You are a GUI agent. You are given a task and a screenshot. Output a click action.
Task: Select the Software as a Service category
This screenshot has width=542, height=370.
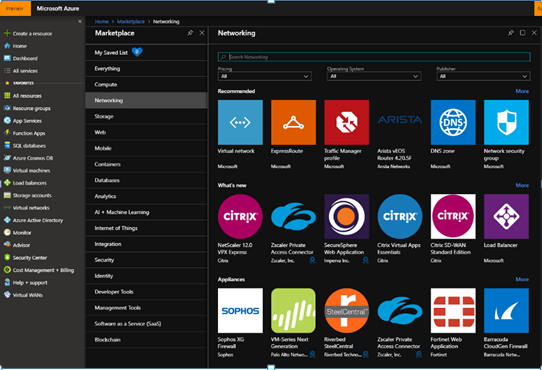click(x=147, y=324)
